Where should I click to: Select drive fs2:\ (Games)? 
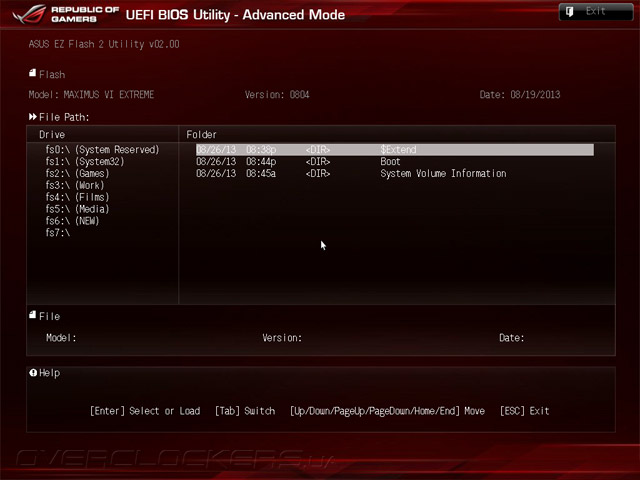[x=77, y=173]
